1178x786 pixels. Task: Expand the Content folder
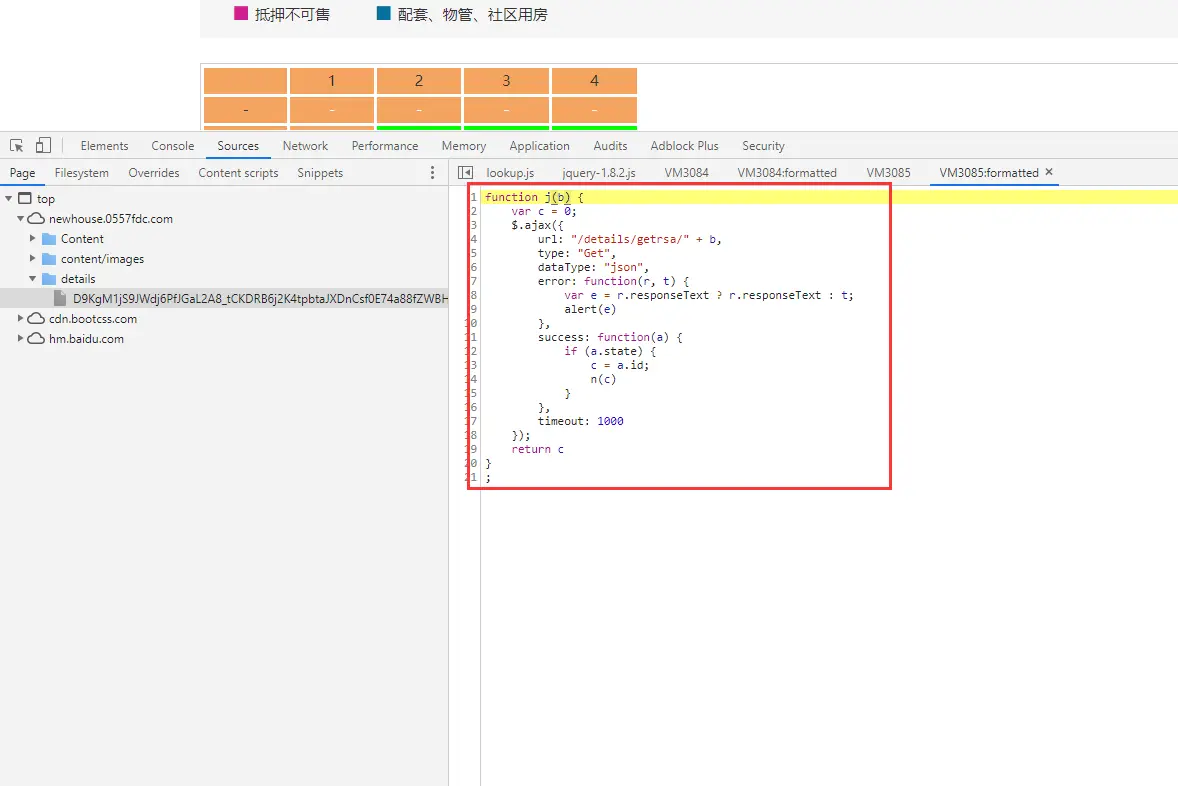pos(32,238)
